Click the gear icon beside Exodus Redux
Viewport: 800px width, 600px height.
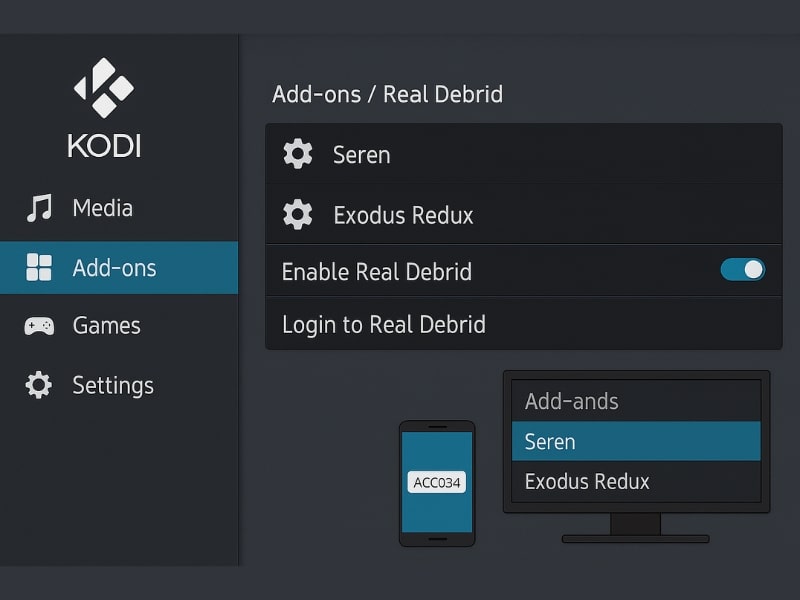click(298, 214)
